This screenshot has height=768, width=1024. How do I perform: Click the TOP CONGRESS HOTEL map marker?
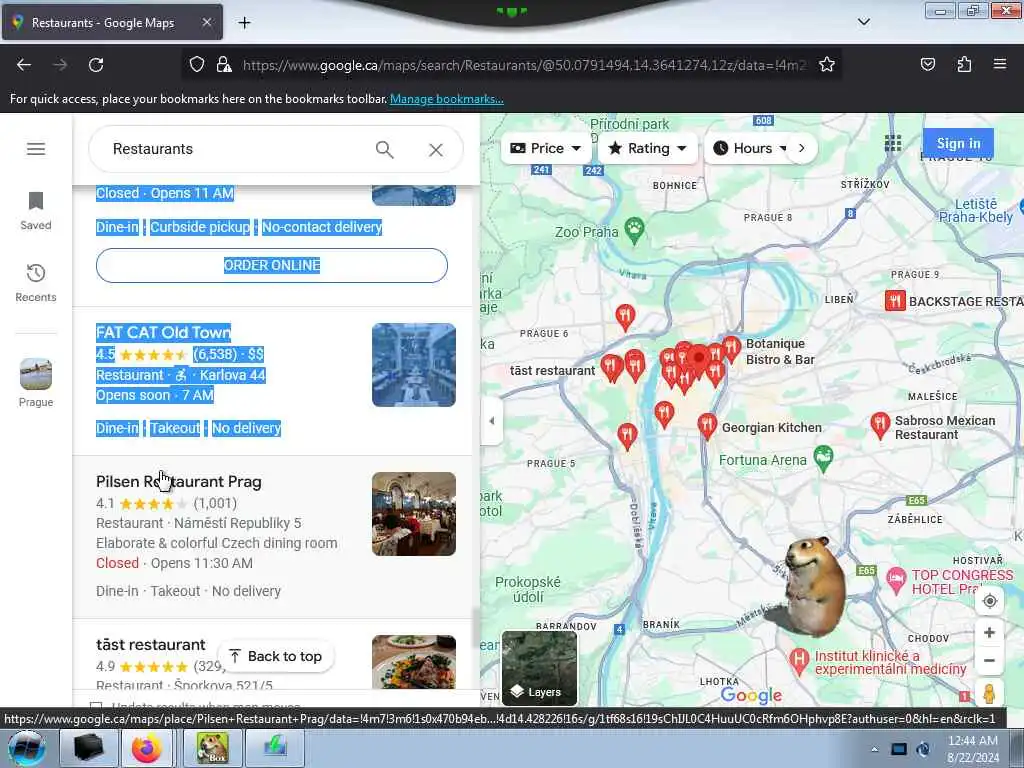[896, 578]
